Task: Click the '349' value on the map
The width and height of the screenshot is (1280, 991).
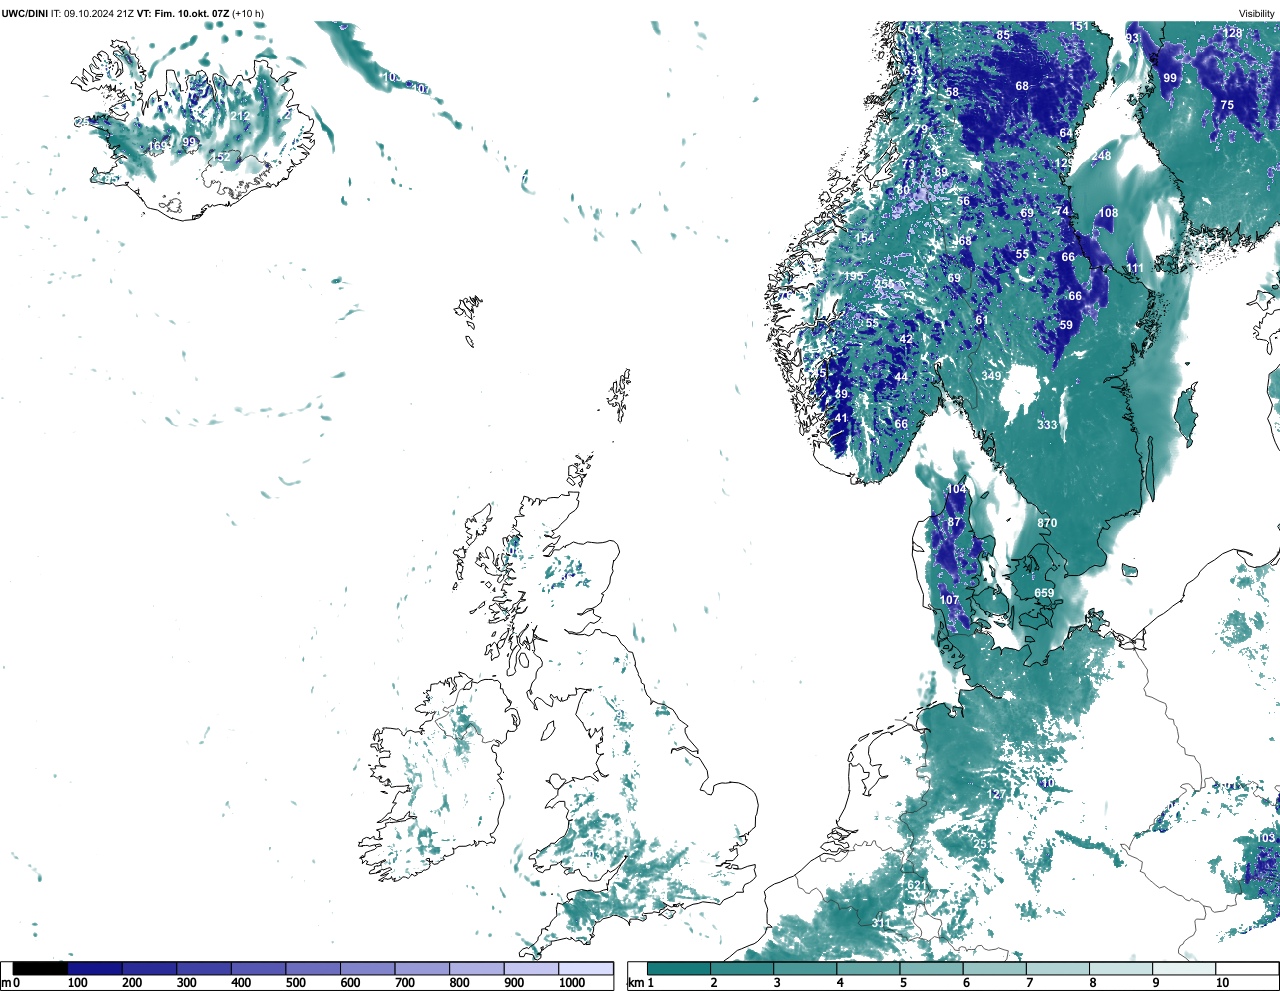Action: (x=991, y=376)
